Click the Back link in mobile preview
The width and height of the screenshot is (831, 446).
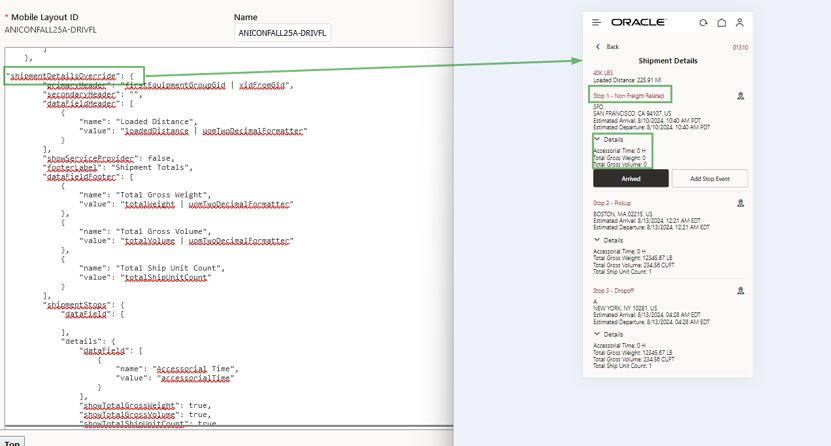[613, 47]
